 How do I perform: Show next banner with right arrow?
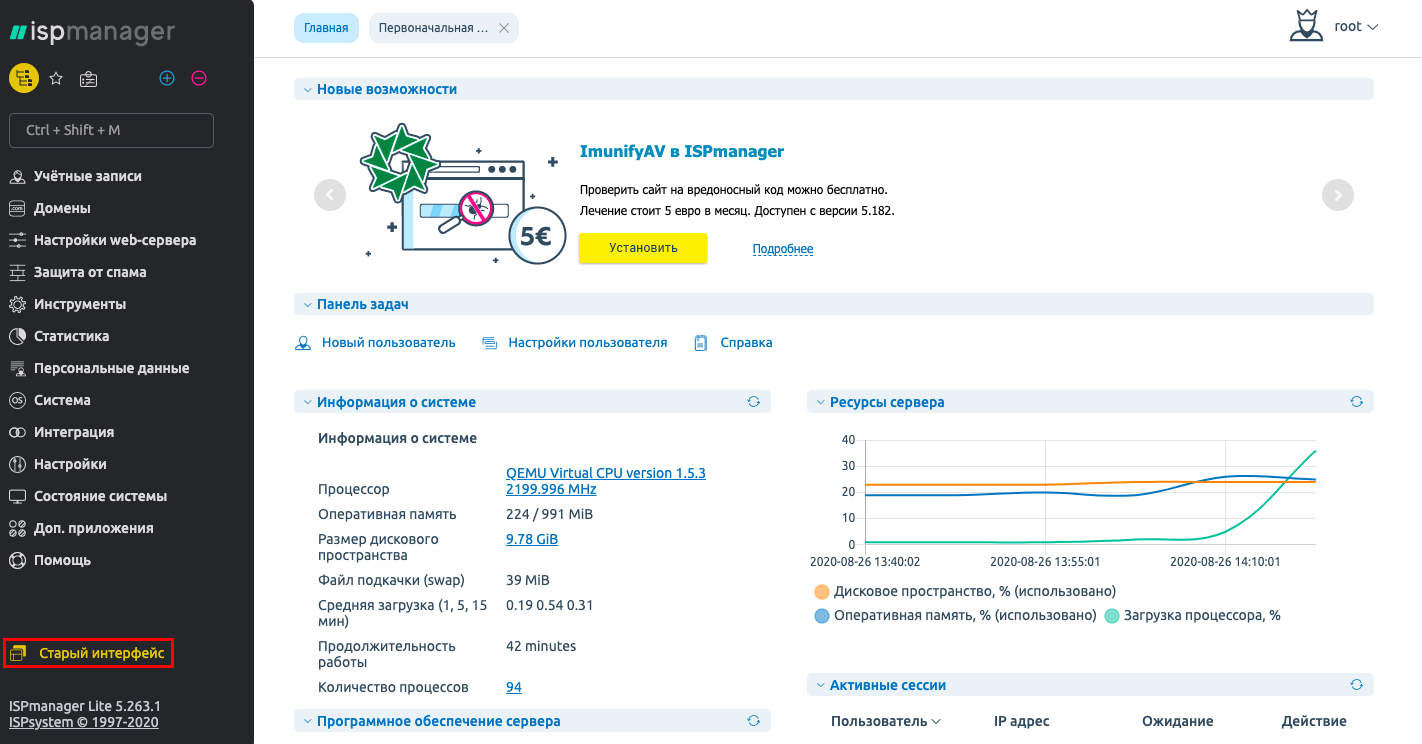pyautogui.click(x=1338, y=195)
